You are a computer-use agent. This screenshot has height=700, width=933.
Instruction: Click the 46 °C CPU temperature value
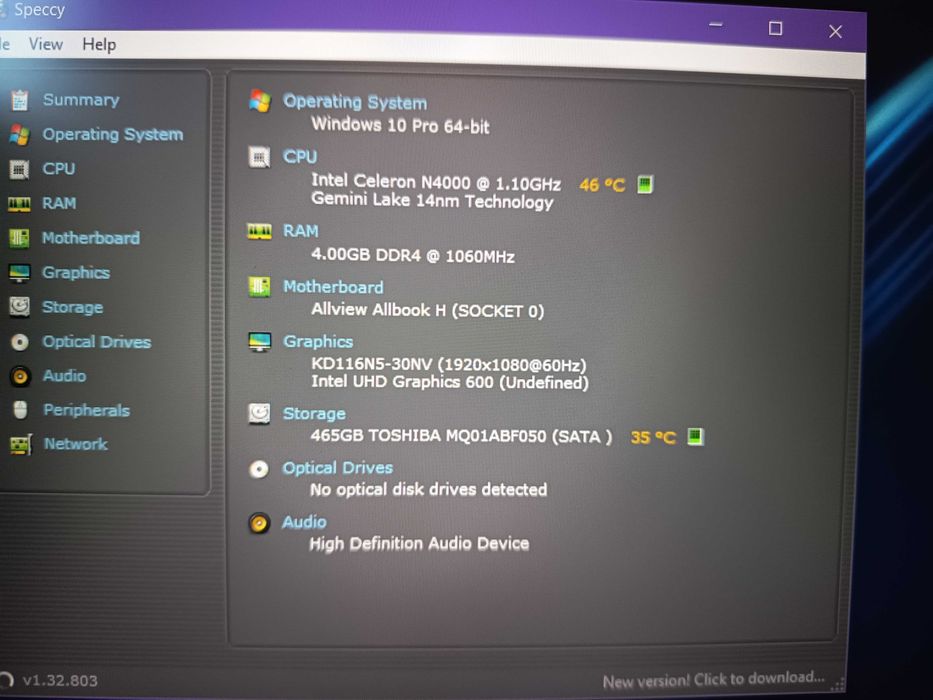(x=602, y=185)
